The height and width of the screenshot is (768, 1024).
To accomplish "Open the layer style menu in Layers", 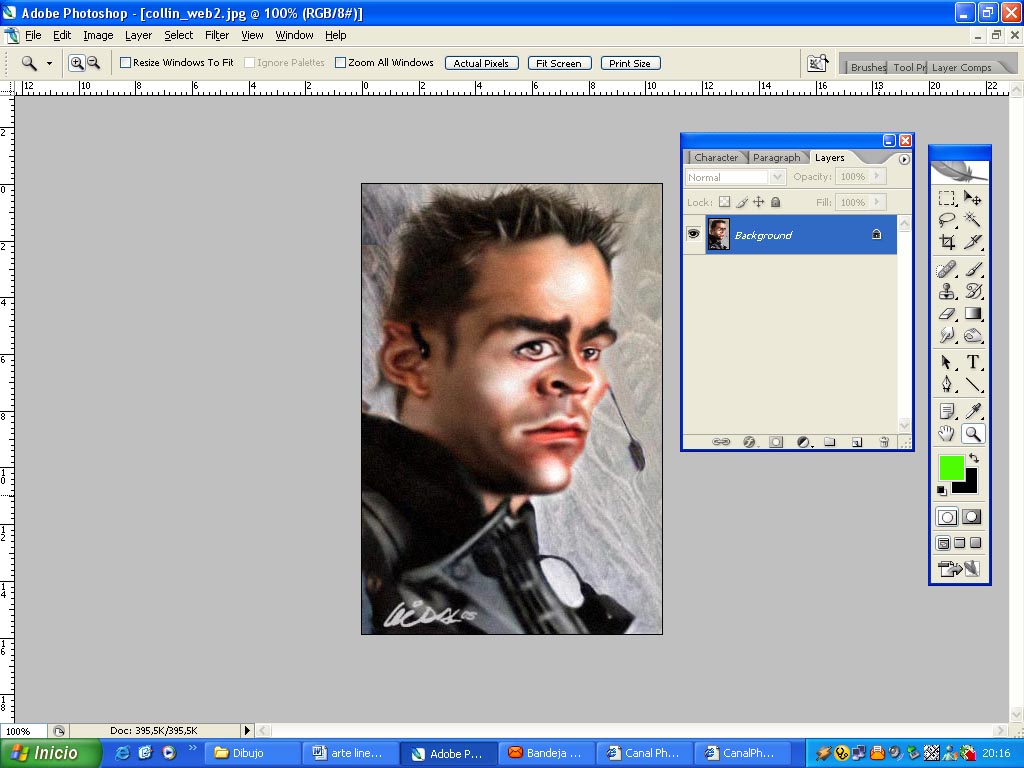I will pyautogui.click(x=748, y=442).
